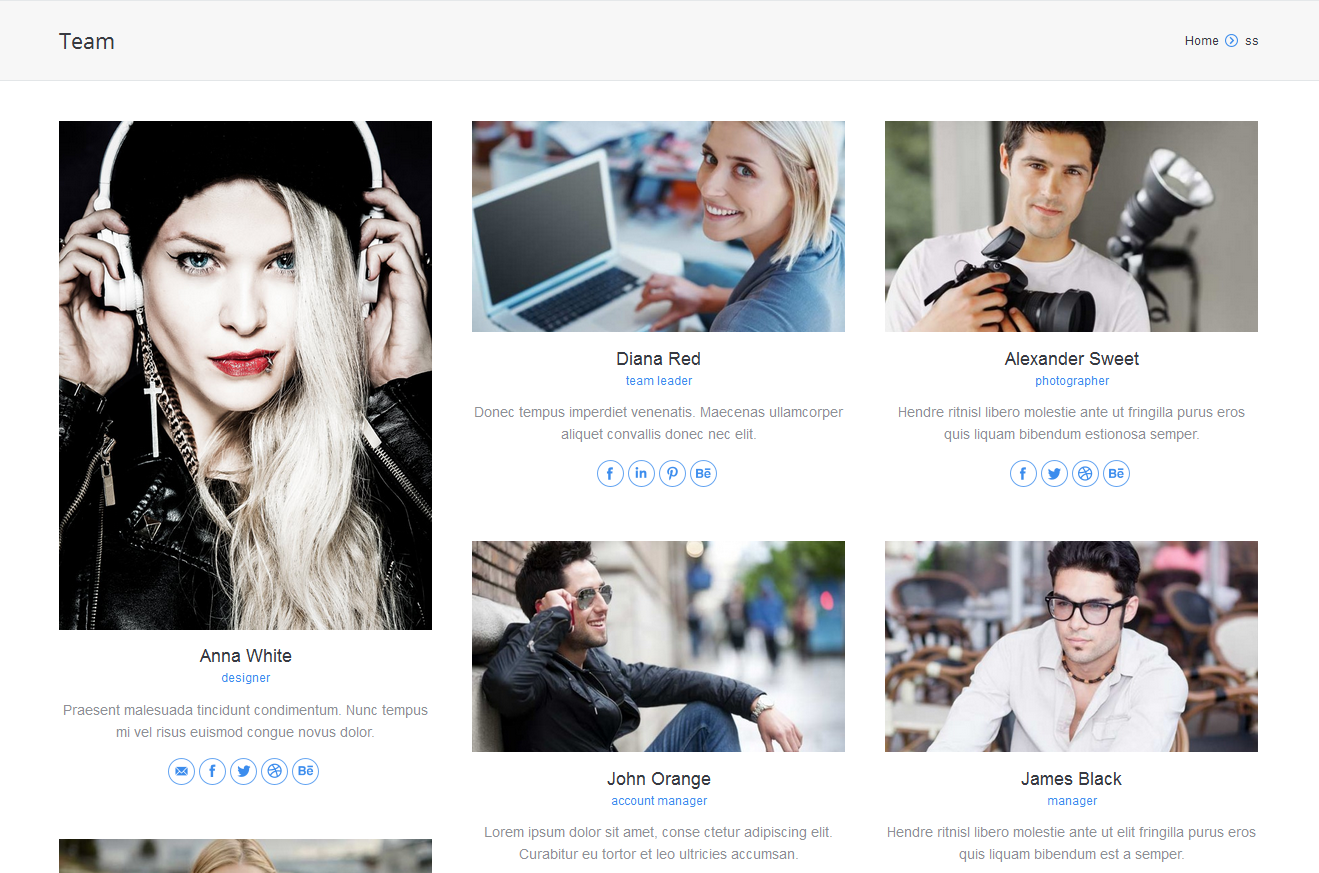Click Anna White's Behance icon
This screenshot has height=873, width=1319.
(306, 771)
